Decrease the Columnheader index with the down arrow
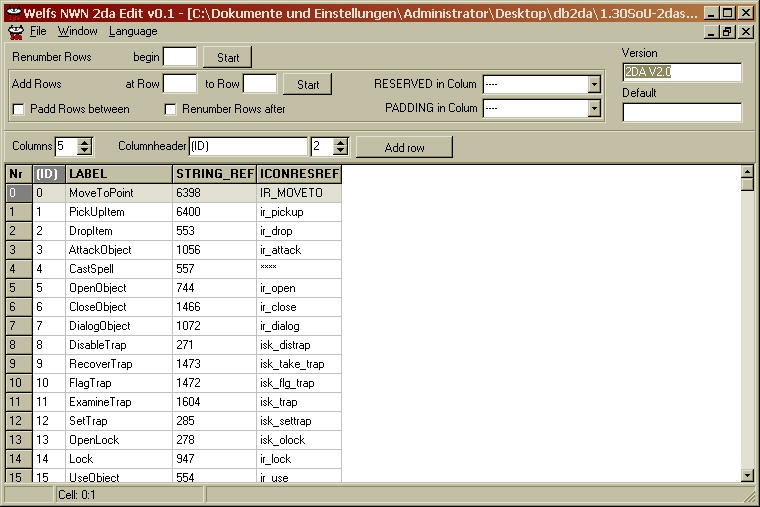 340,151
